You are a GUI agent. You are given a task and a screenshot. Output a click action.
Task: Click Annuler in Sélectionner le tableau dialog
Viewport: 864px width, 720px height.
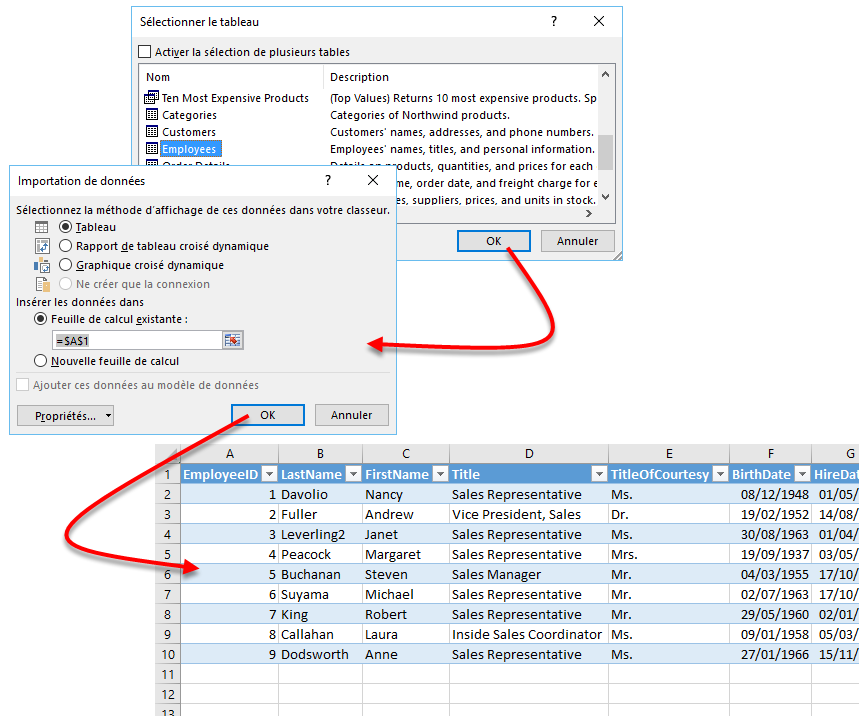577,241
